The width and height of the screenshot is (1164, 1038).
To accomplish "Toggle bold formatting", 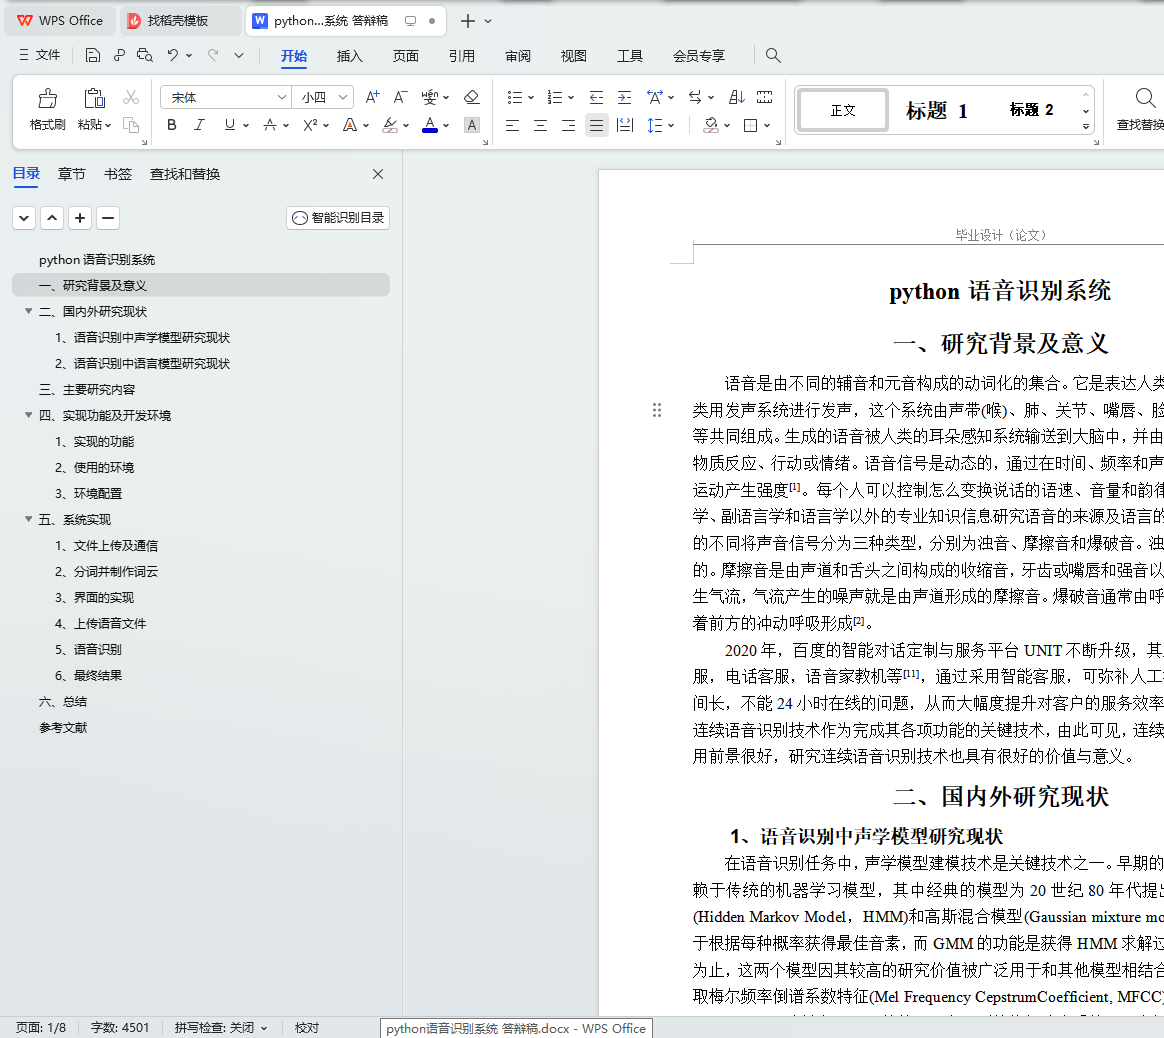I will coord(172,125).
